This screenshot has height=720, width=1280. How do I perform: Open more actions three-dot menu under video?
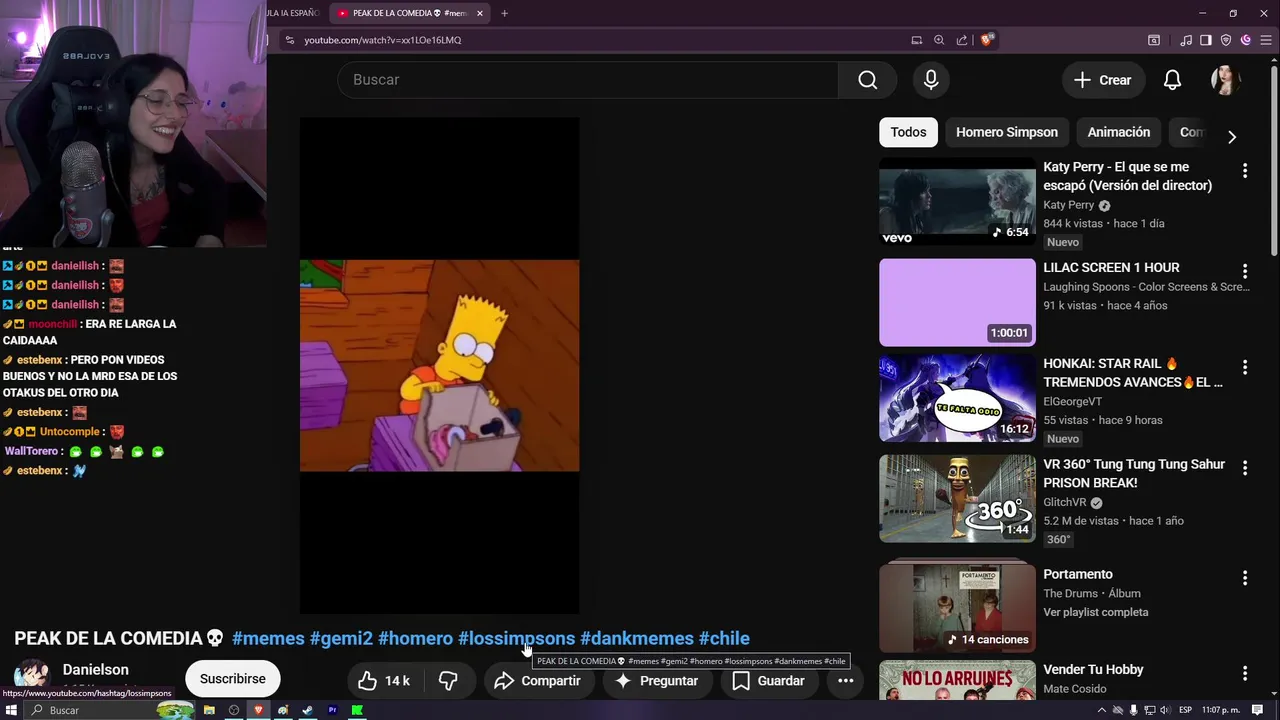(x=845, y=681)
